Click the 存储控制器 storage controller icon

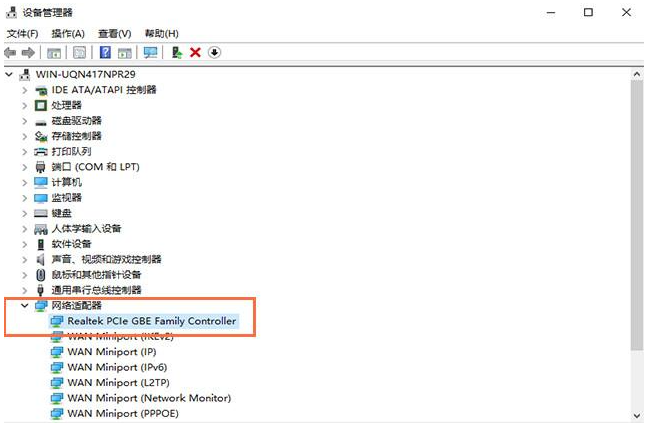click(41, 136)
